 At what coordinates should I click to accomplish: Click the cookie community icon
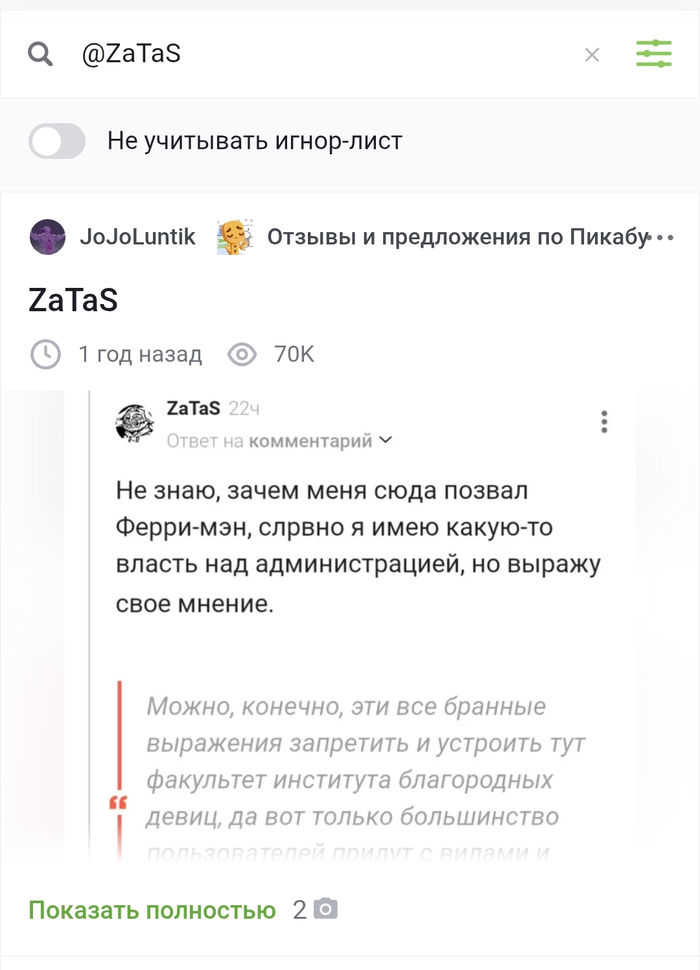tap(234, 237)
